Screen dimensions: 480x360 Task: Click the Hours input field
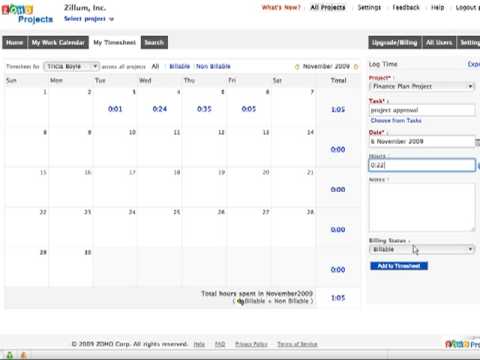coord(422,165)
